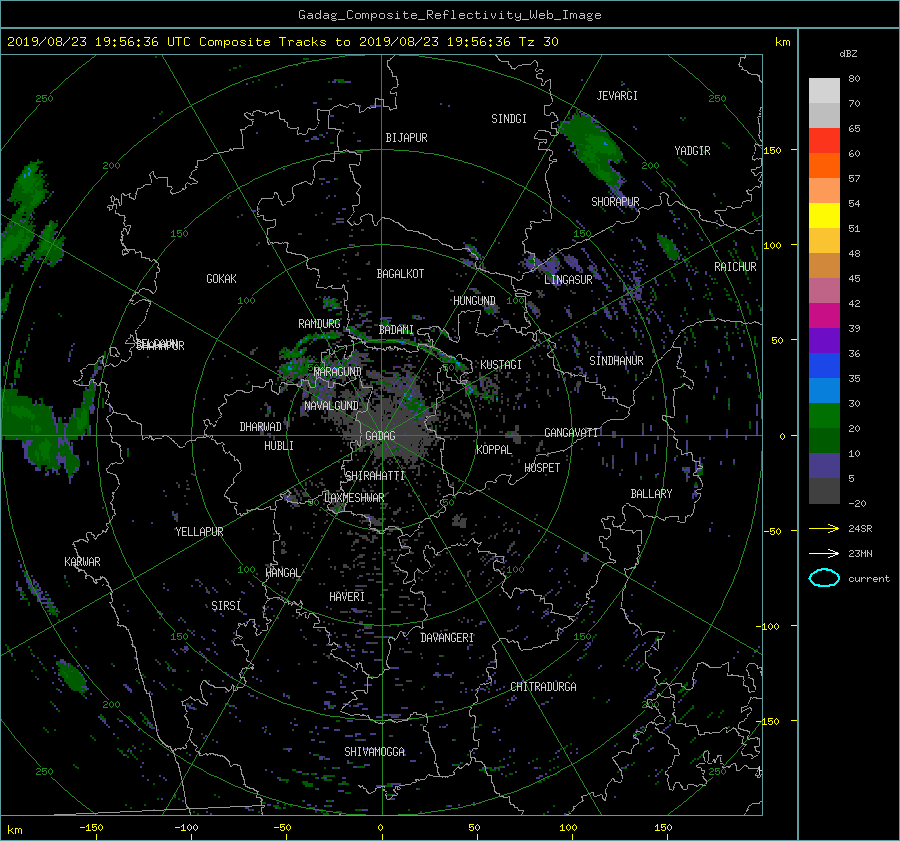
Task: Click the GADAG radar center label
Action: 380,436
